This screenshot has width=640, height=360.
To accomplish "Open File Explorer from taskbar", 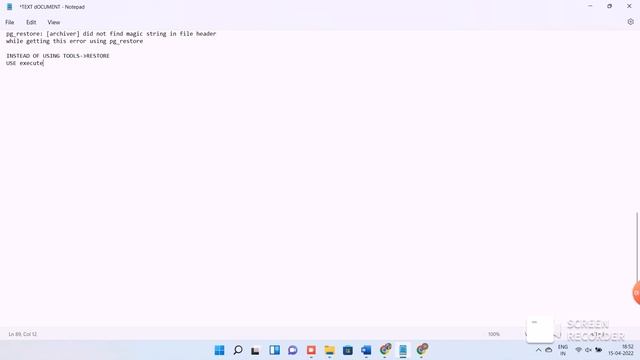I will pyautogui.click(x=329, y=350).
